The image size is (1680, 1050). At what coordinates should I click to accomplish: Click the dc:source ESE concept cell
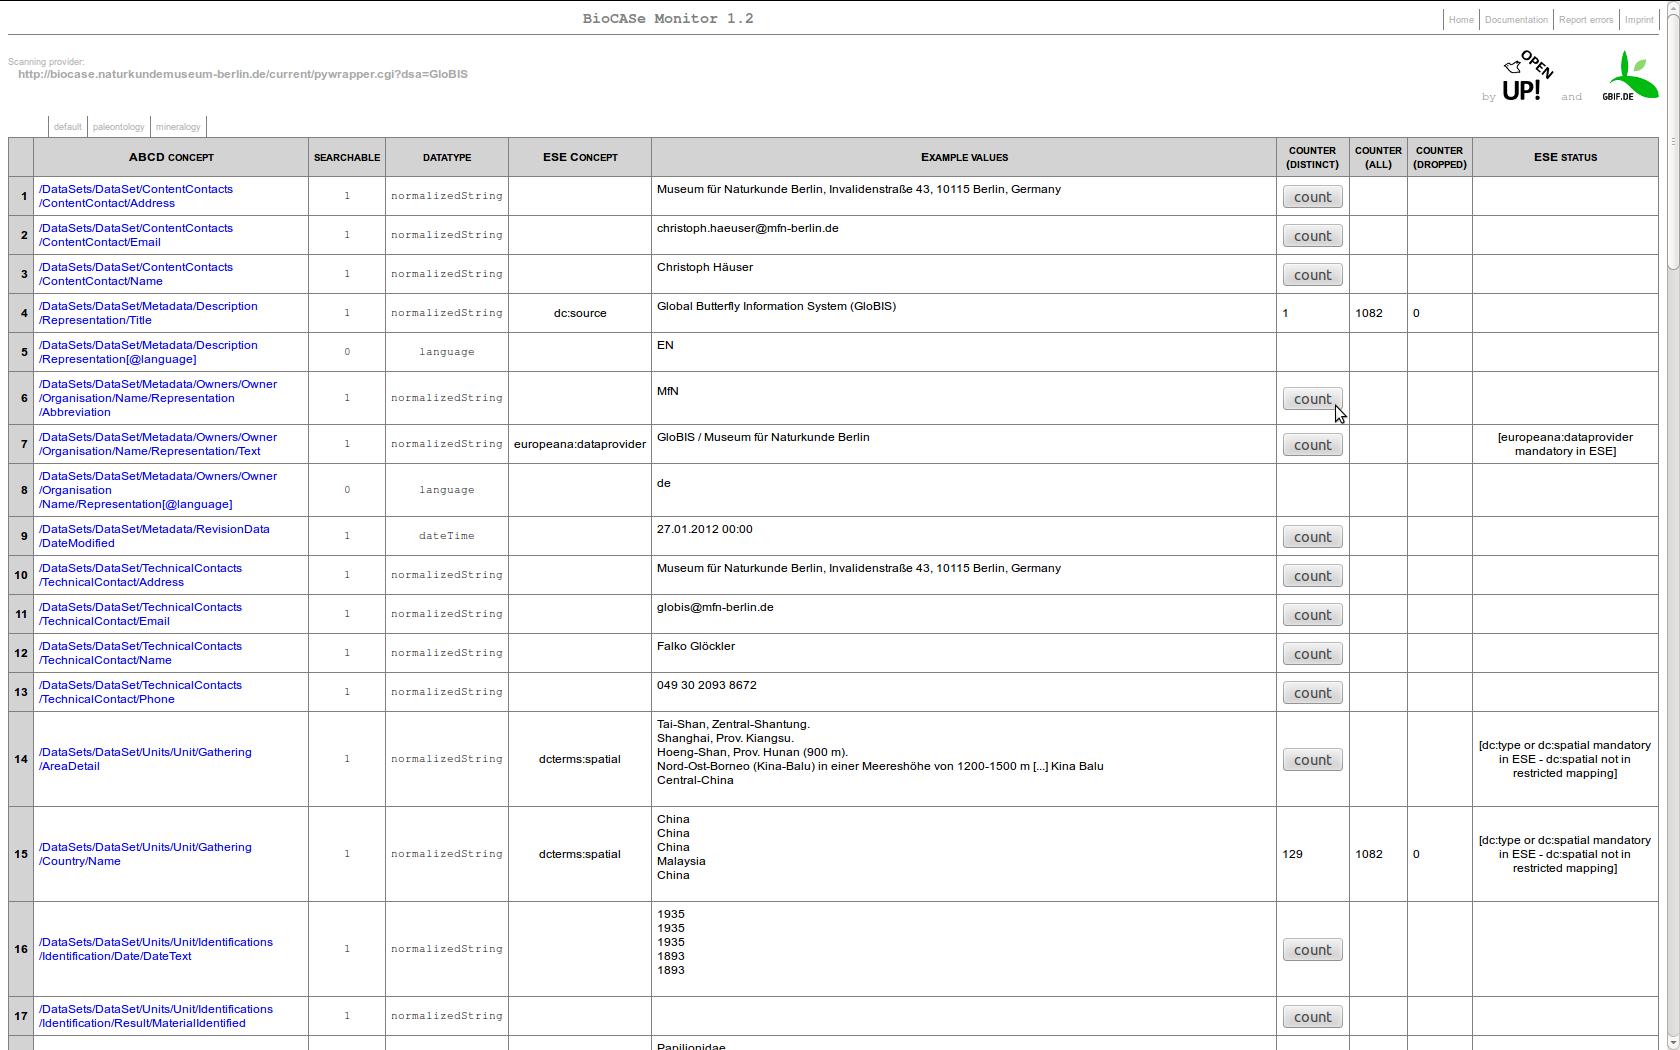[x=580, y=313]
